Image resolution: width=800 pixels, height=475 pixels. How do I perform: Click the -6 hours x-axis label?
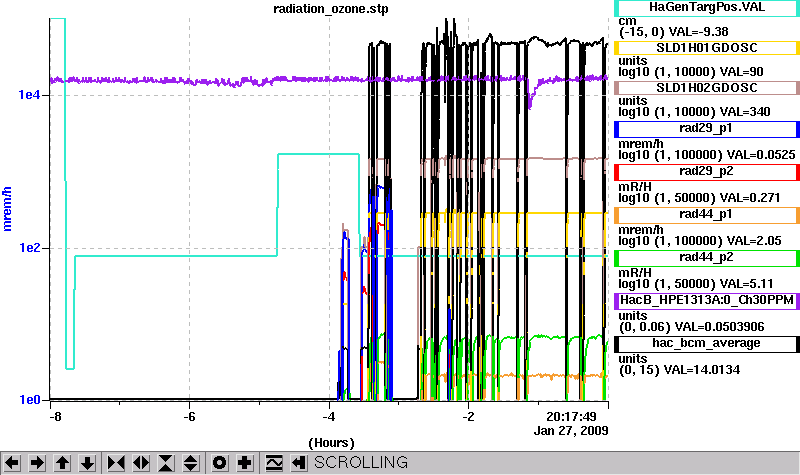[x=189, y=416]
